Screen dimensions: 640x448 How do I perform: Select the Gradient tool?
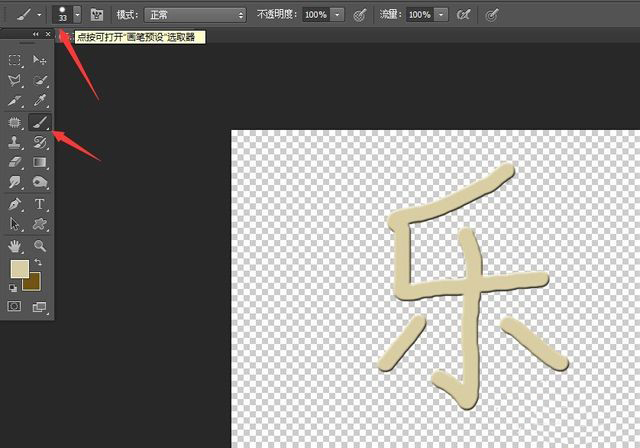40,162
